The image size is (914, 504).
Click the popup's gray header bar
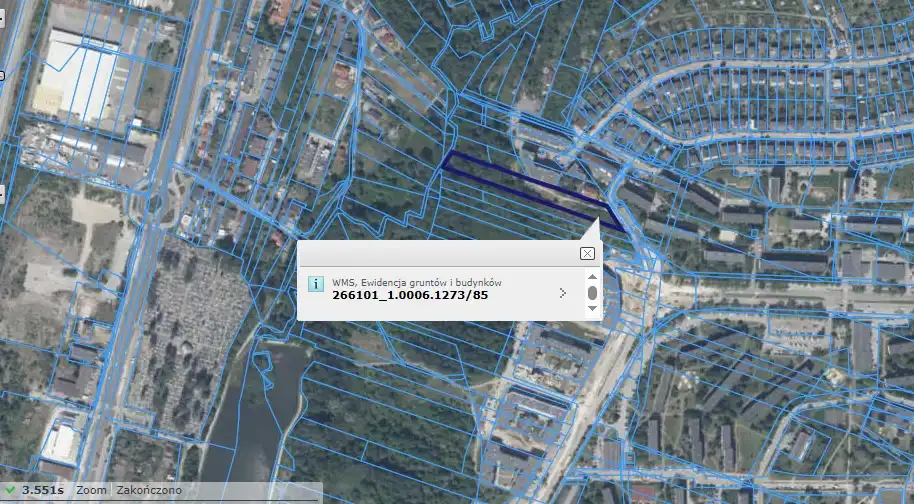pos(440,254)
